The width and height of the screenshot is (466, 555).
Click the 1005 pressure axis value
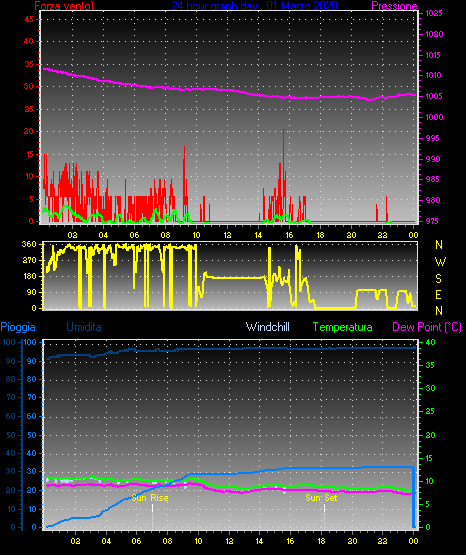coord(434,96)
